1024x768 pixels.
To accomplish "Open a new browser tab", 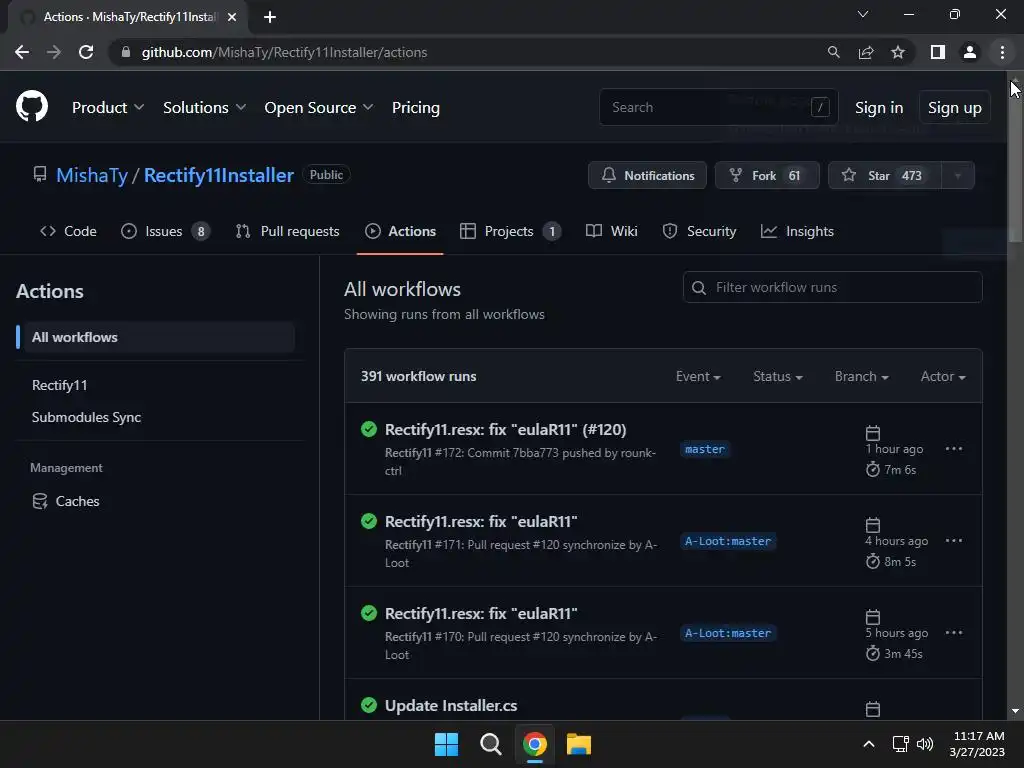I will point(270,17).
